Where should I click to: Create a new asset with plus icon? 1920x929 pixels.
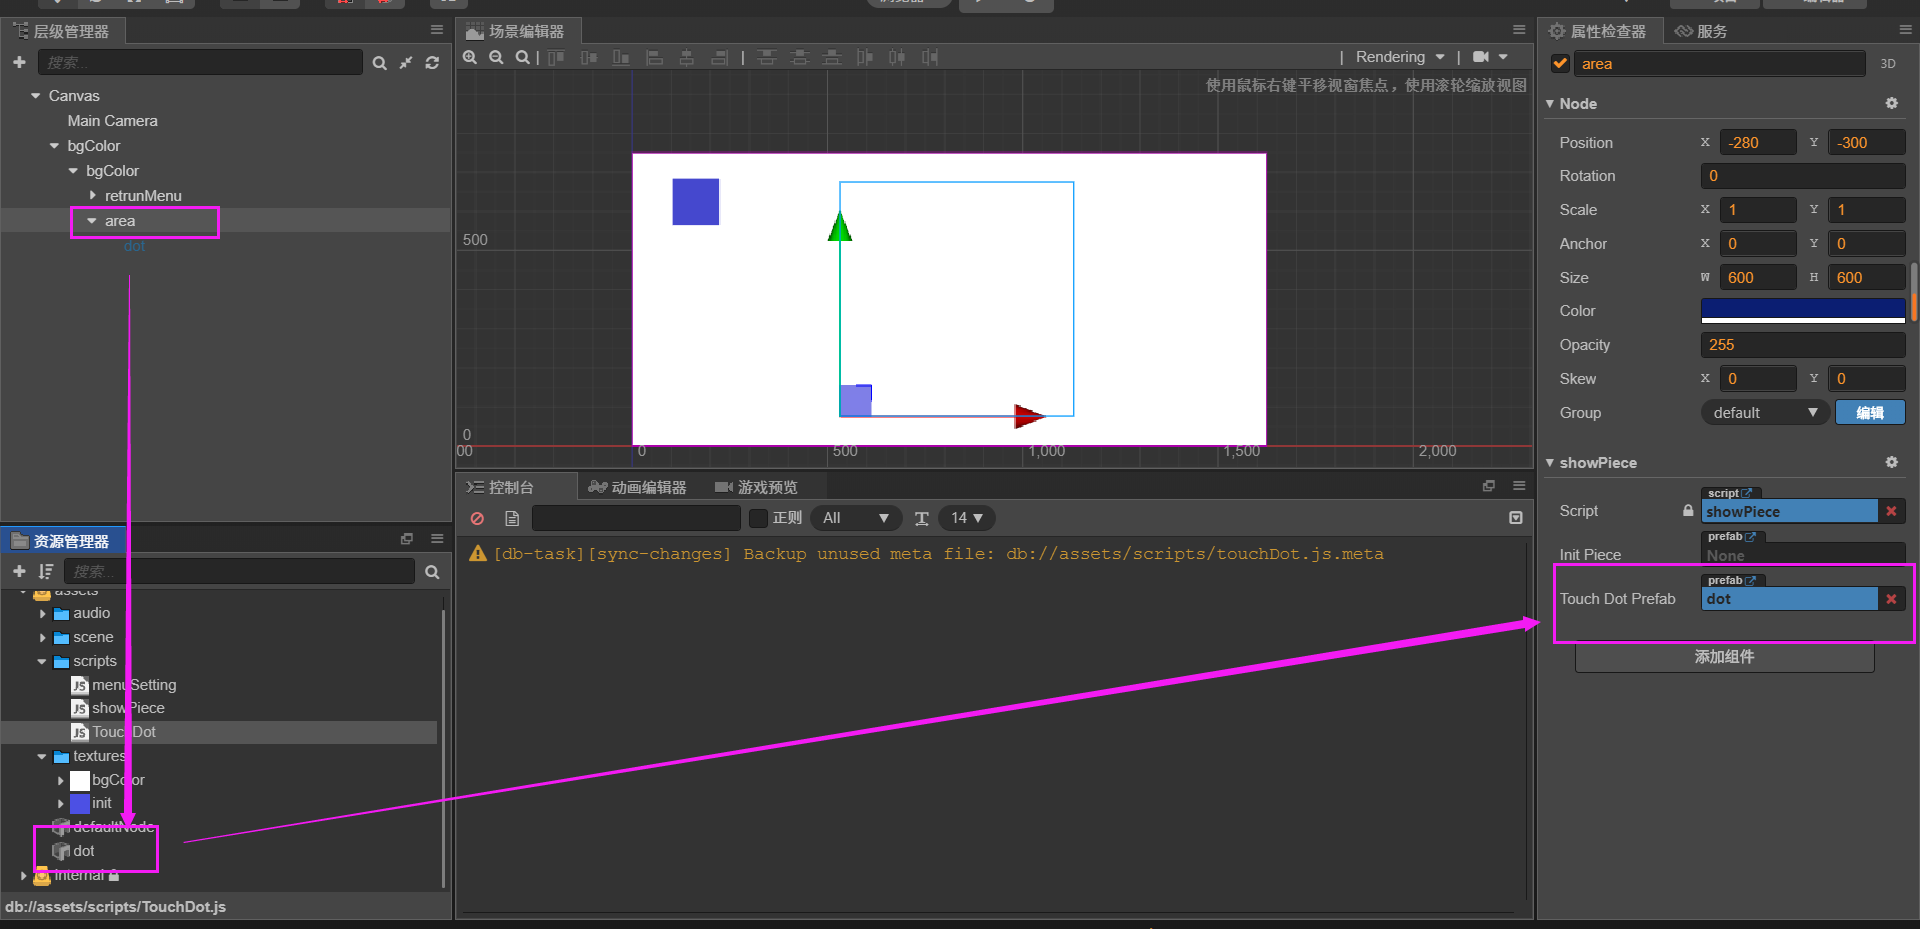(19, 571)
